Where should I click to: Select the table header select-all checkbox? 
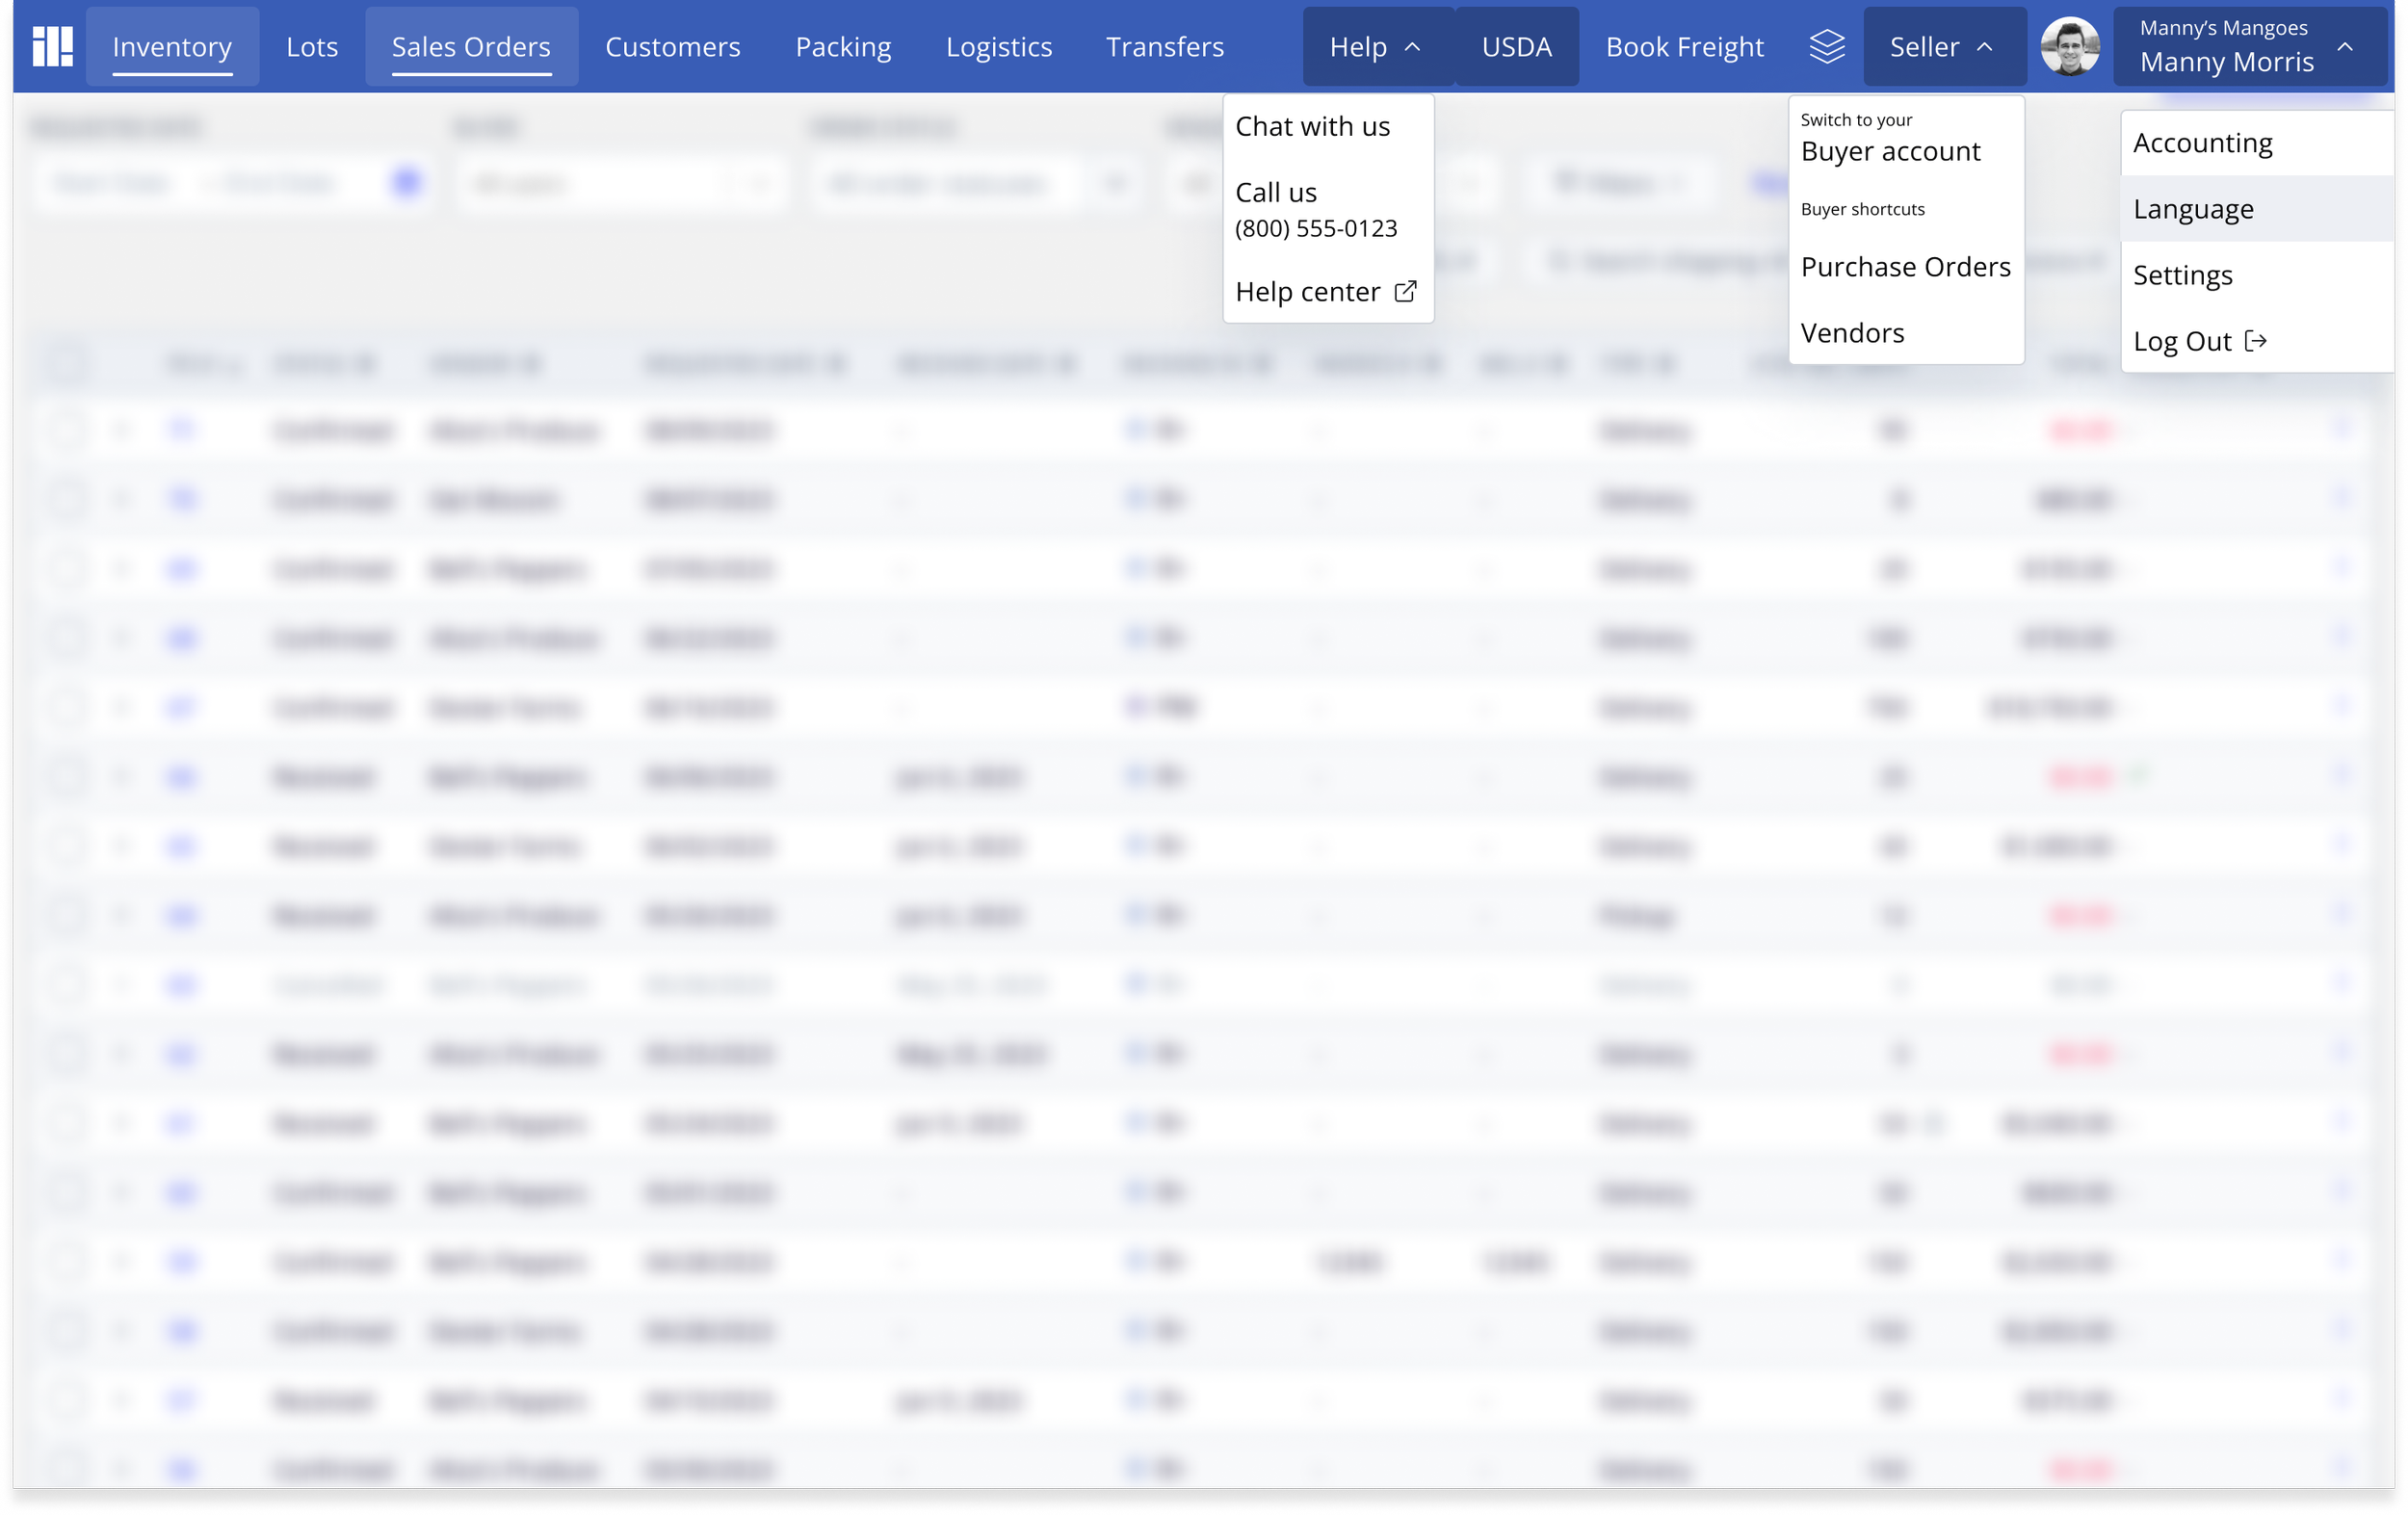click(x=68, y=364)
